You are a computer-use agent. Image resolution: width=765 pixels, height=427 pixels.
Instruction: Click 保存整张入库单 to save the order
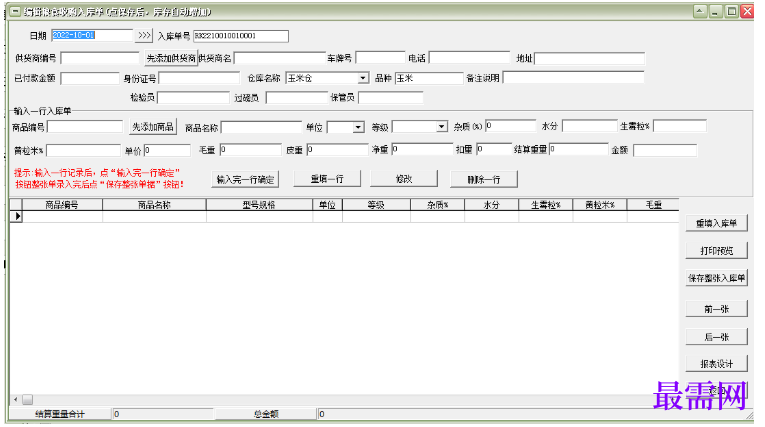(x=717, y=278)
